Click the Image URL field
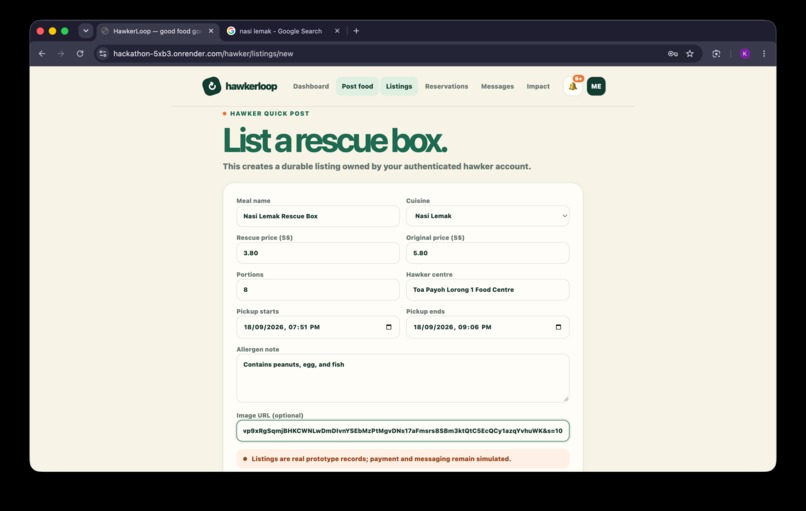Image resolution: width=806 pixels, height=511 pixels. click(402, 431)
